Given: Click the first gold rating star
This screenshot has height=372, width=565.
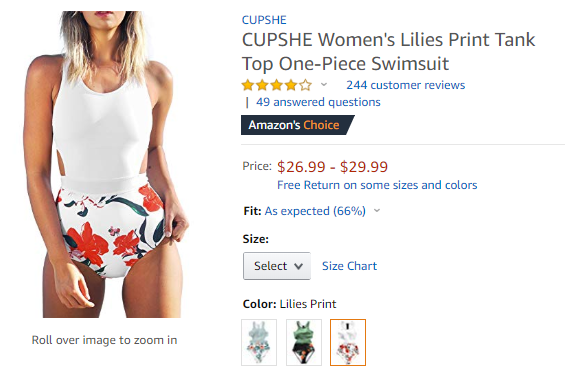Looking at the screenshot, I should pyautogui.click(x=248, y=85).
